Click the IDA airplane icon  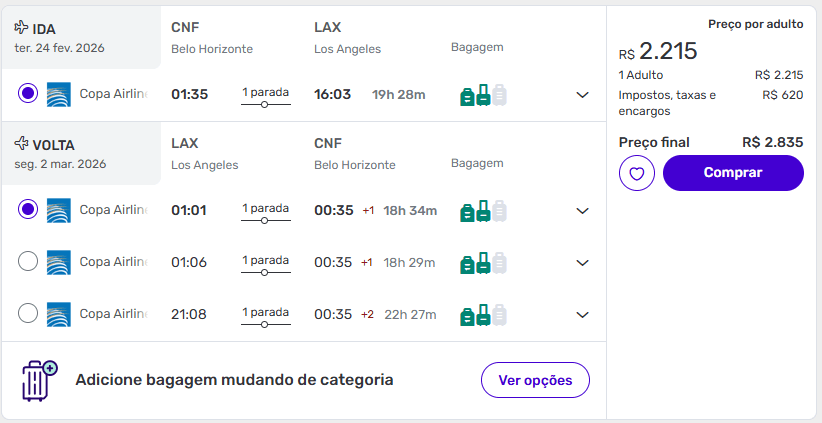pyautogui.click(x=22, y=28)
